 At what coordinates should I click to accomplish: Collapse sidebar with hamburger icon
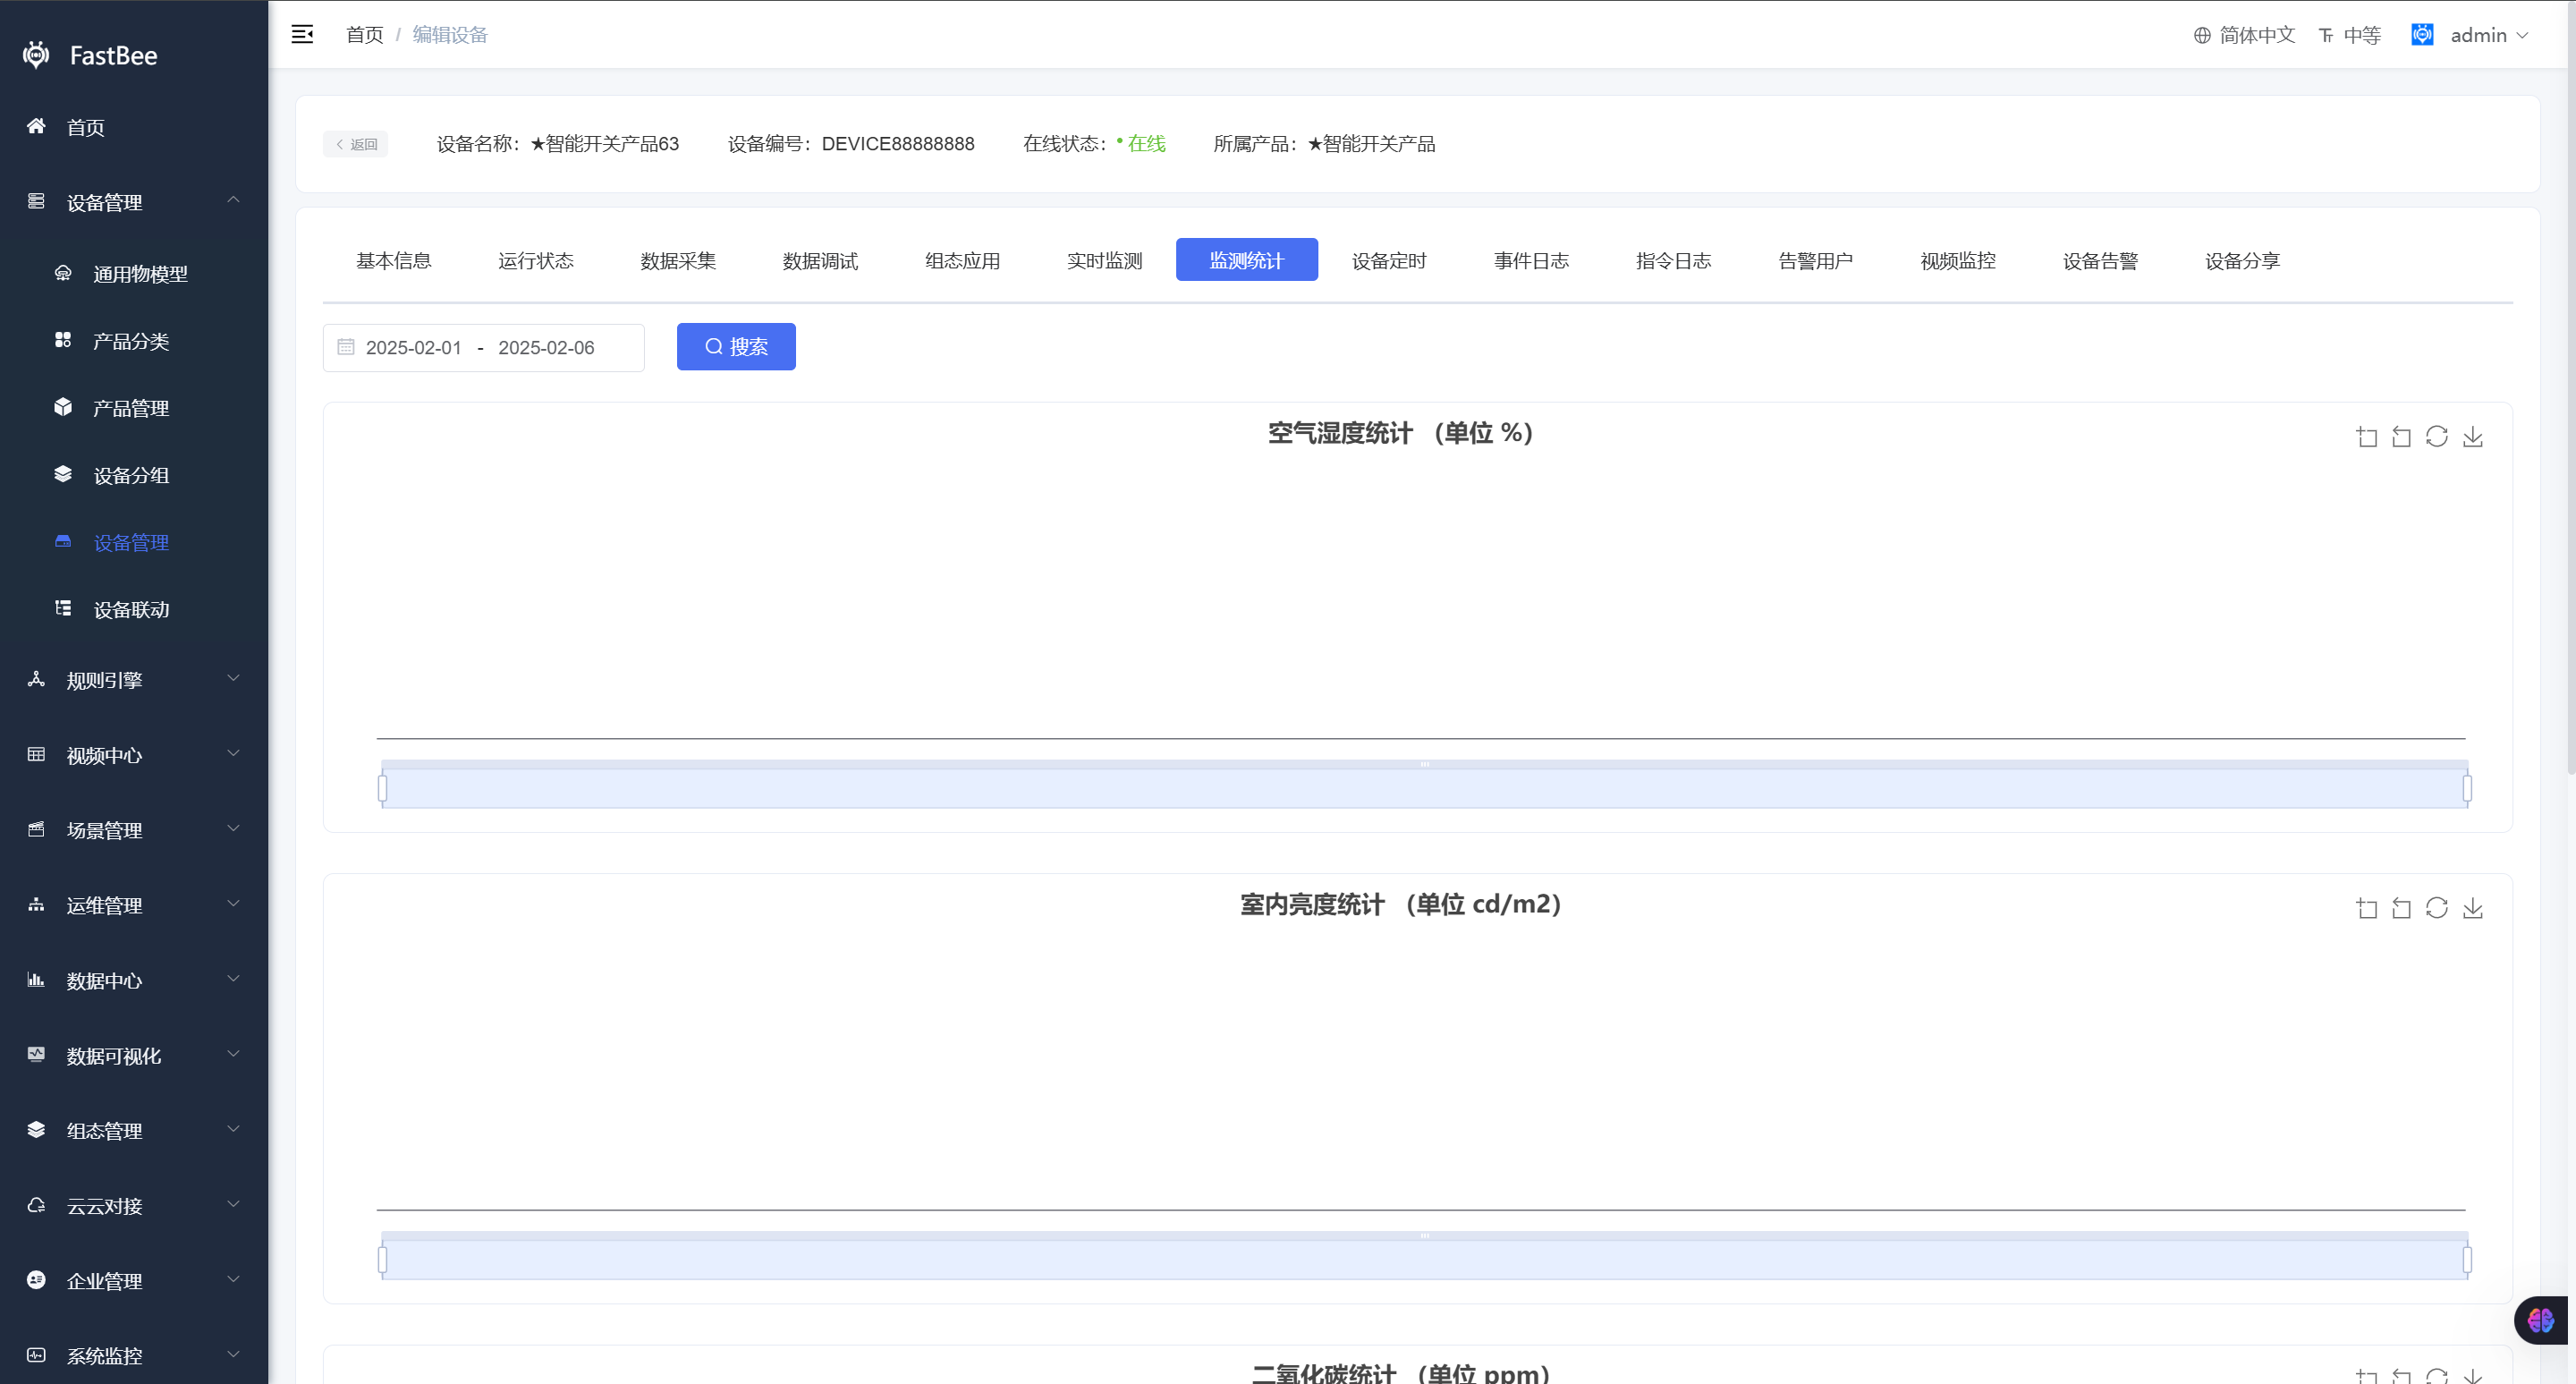pos(302,35)
